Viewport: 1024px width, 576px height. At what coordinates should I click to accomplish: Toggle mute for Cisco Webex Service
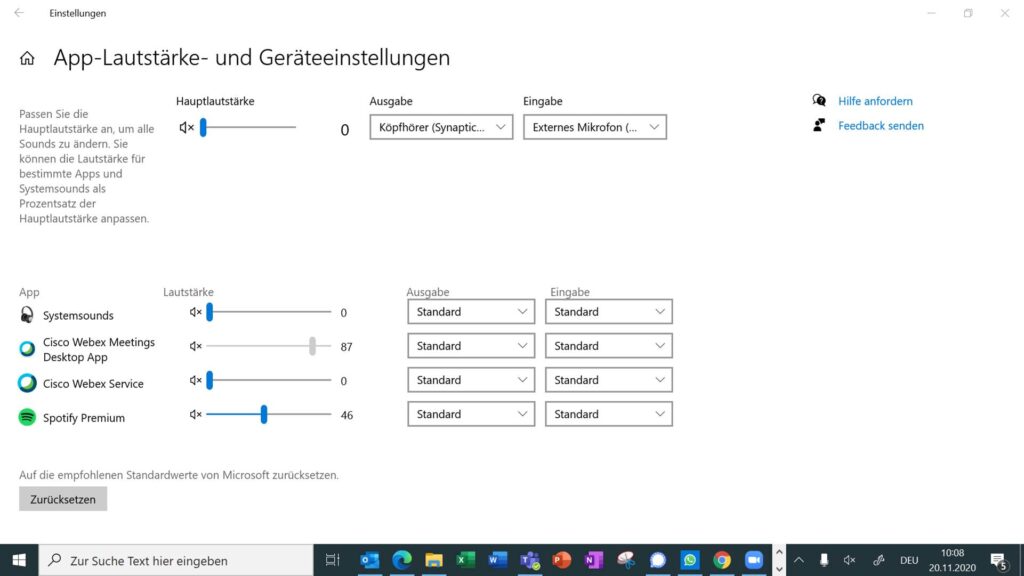click(195, 380)
